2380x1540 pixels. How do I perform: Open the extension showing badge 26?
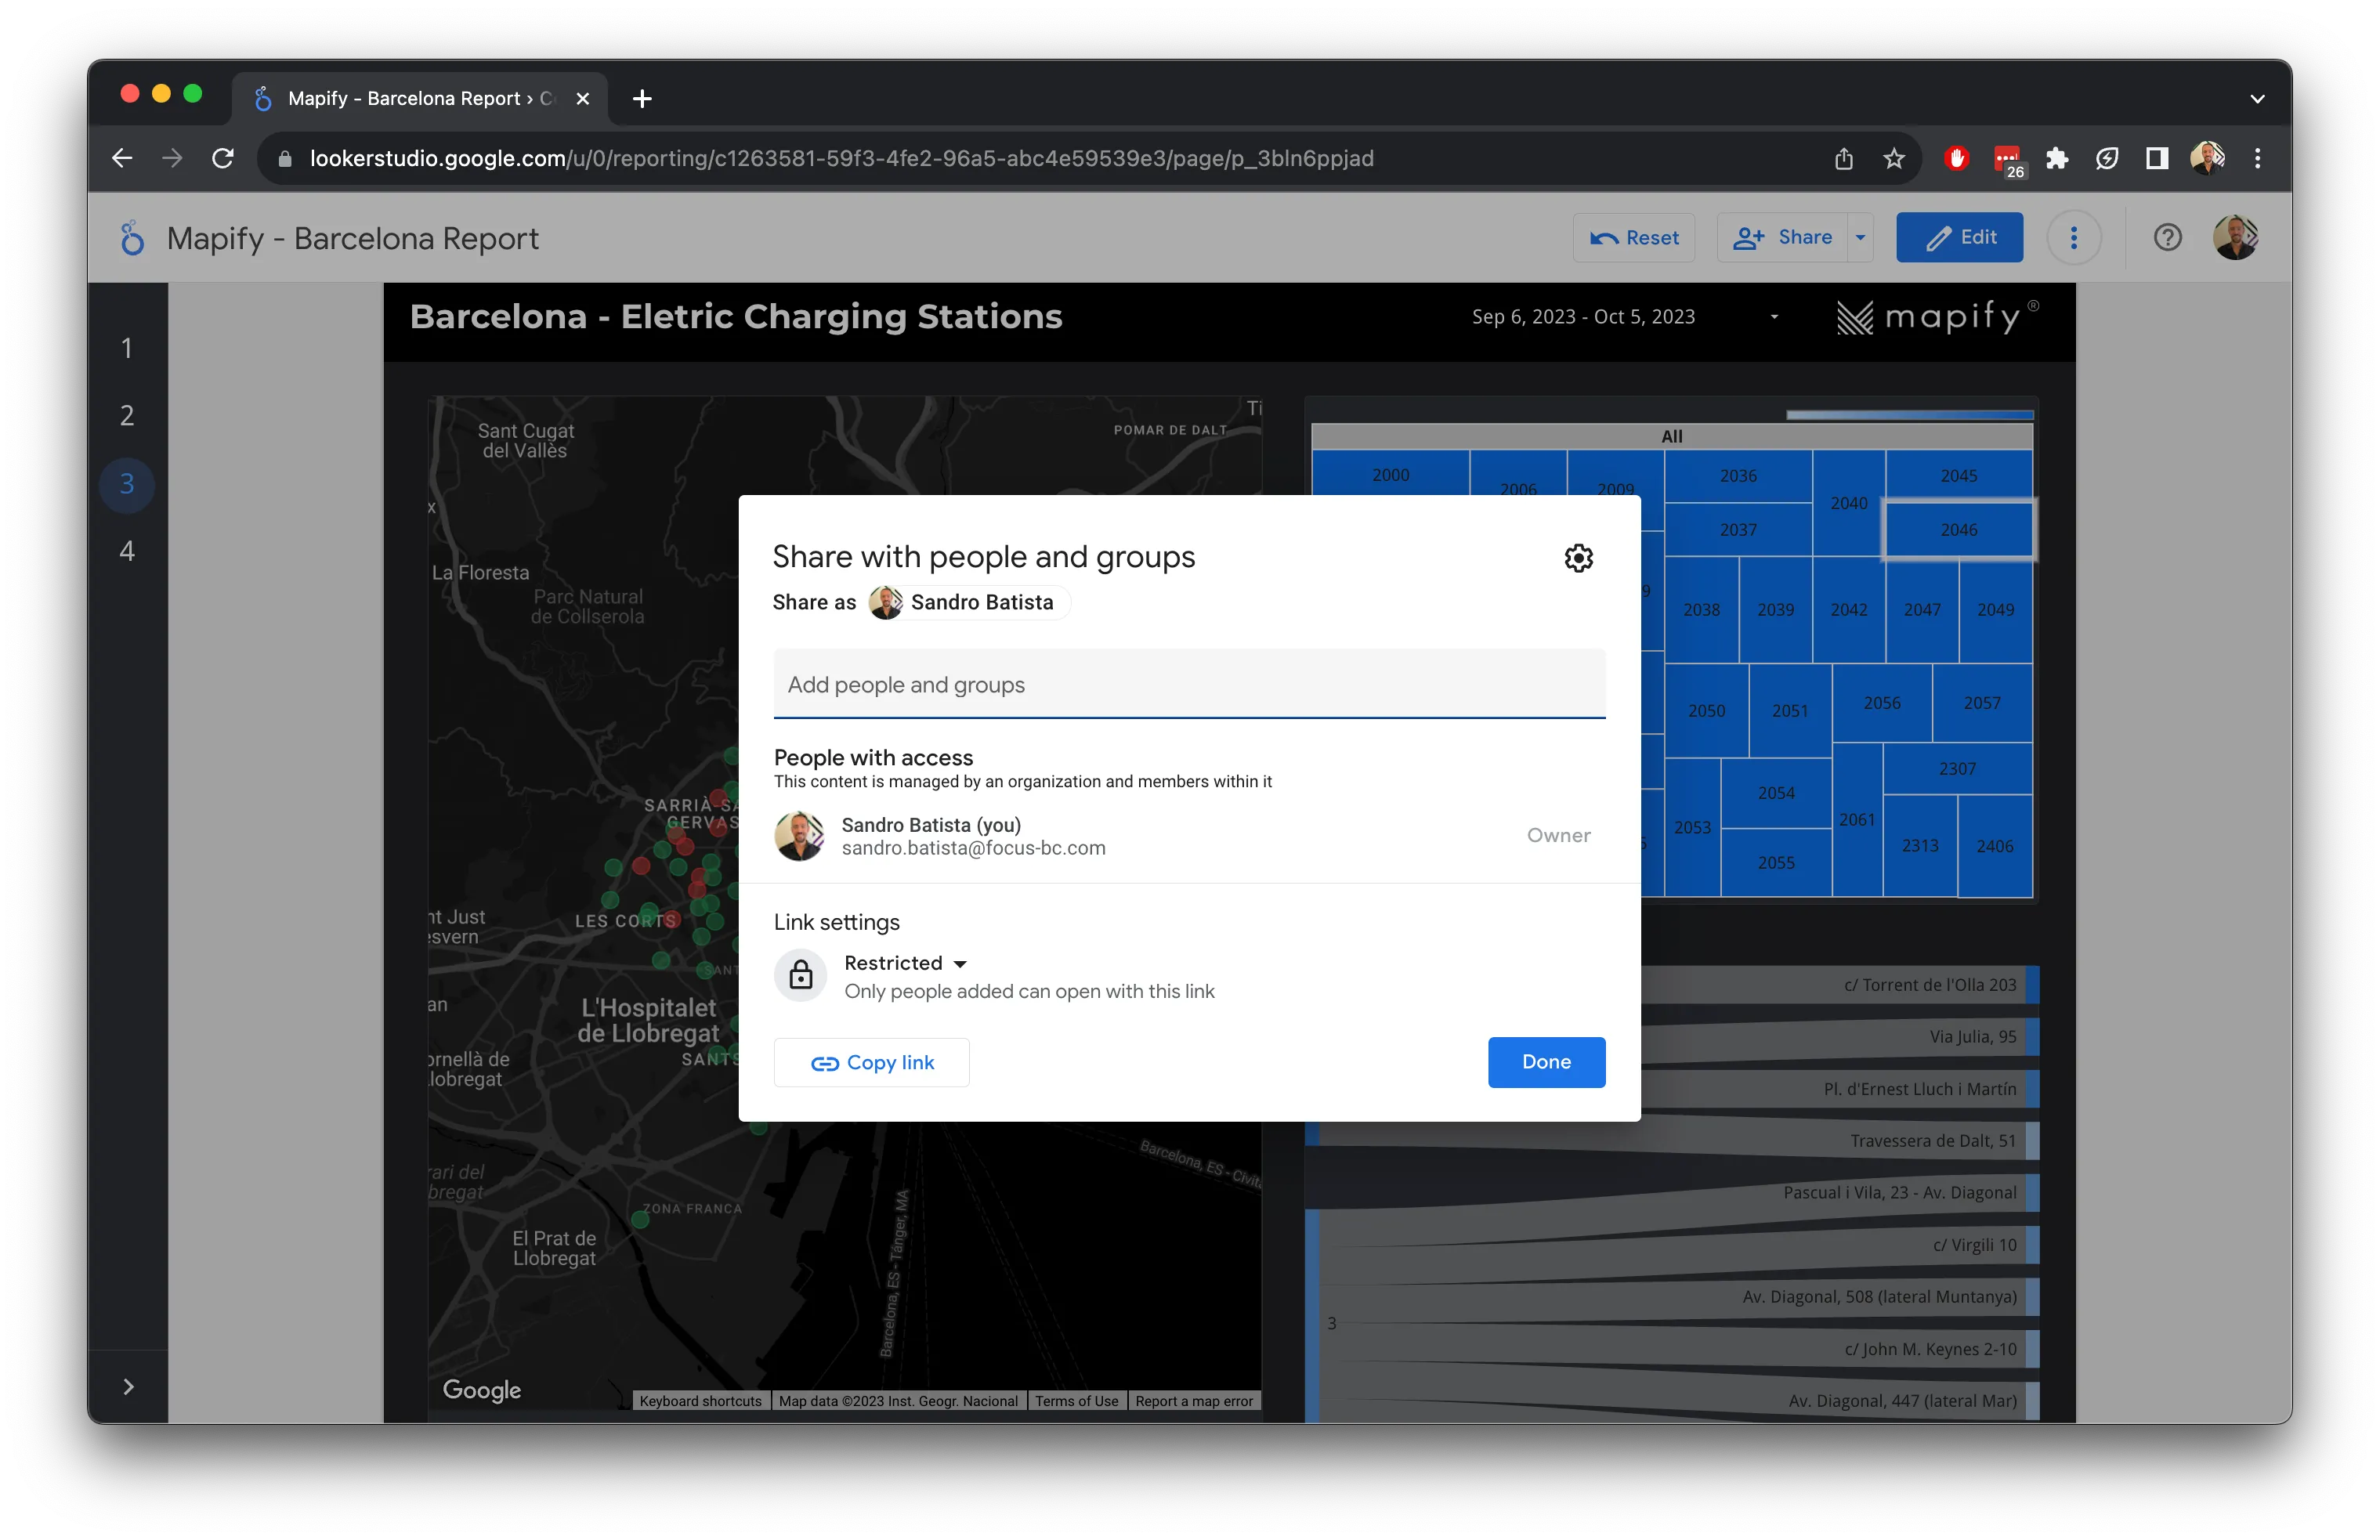(2007, 160)
